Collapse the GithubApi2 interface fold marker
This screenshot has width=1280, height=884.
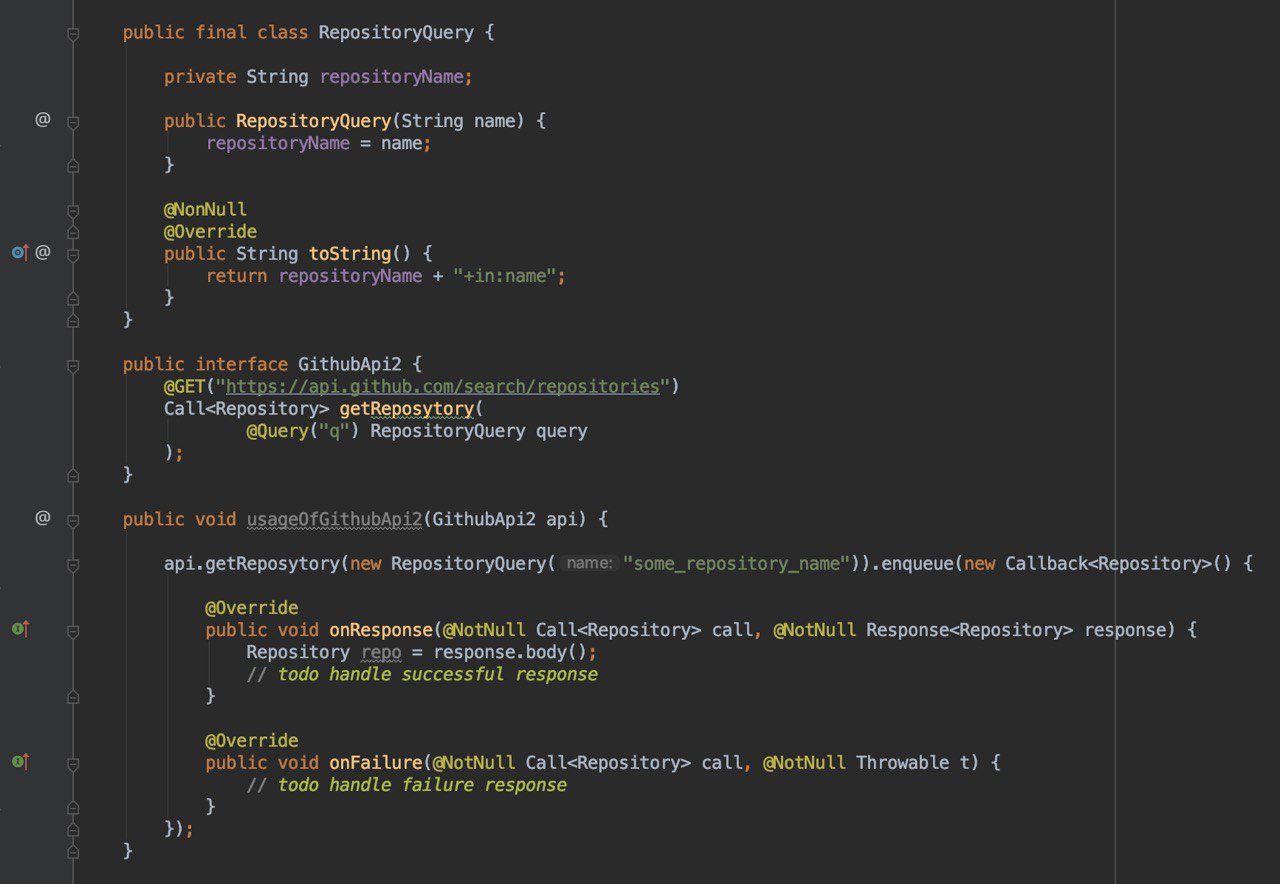(72, 366)
